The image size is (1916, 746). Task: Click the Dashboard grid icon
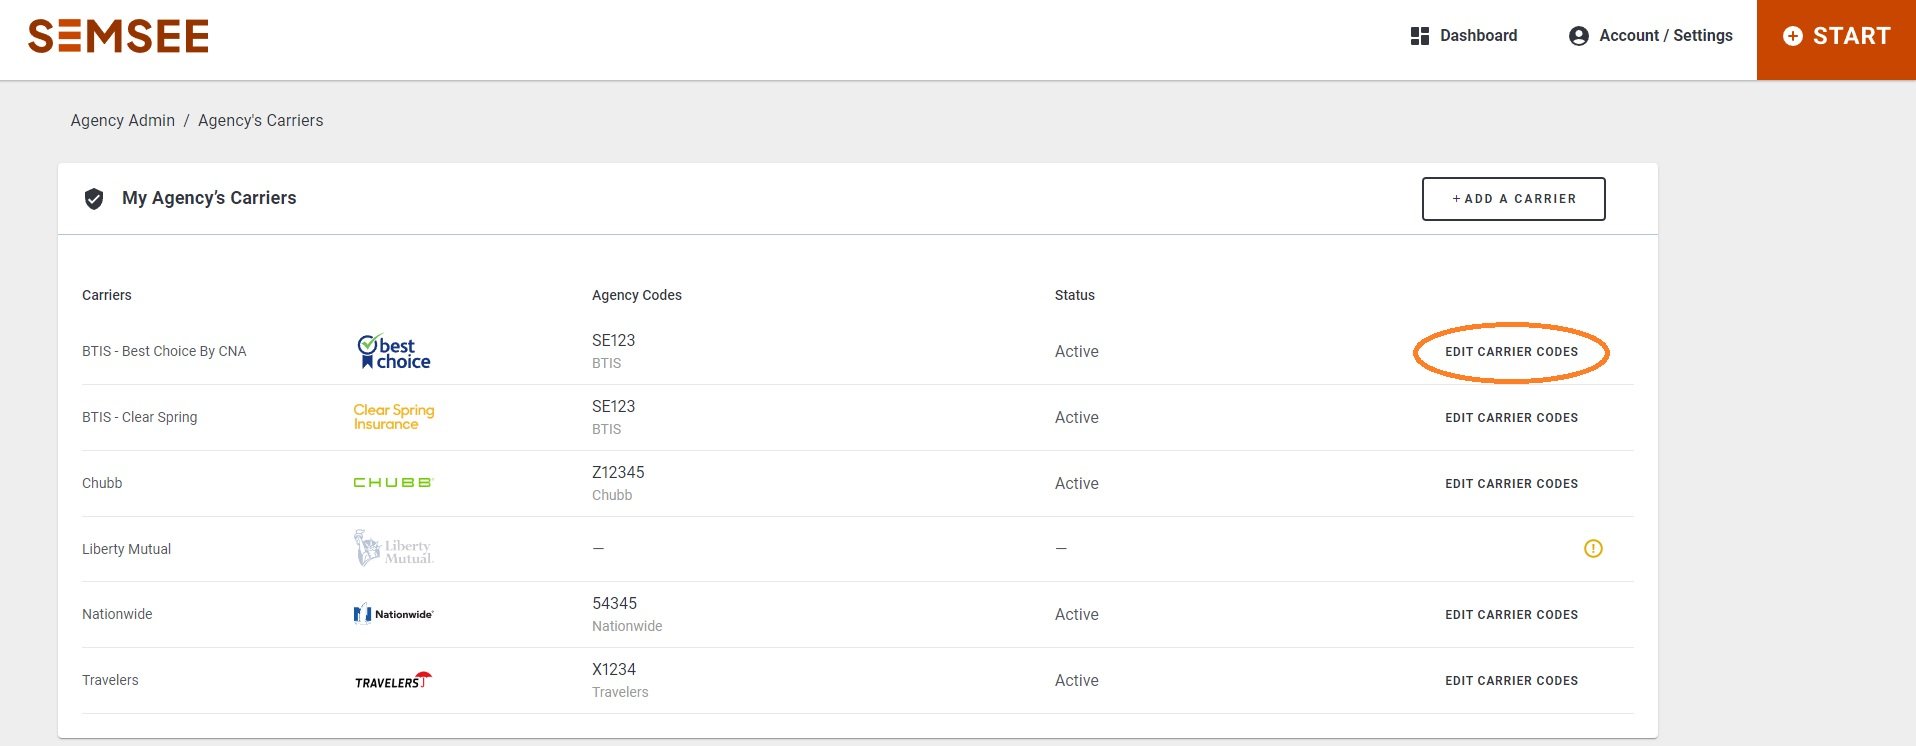[1419, 36]
